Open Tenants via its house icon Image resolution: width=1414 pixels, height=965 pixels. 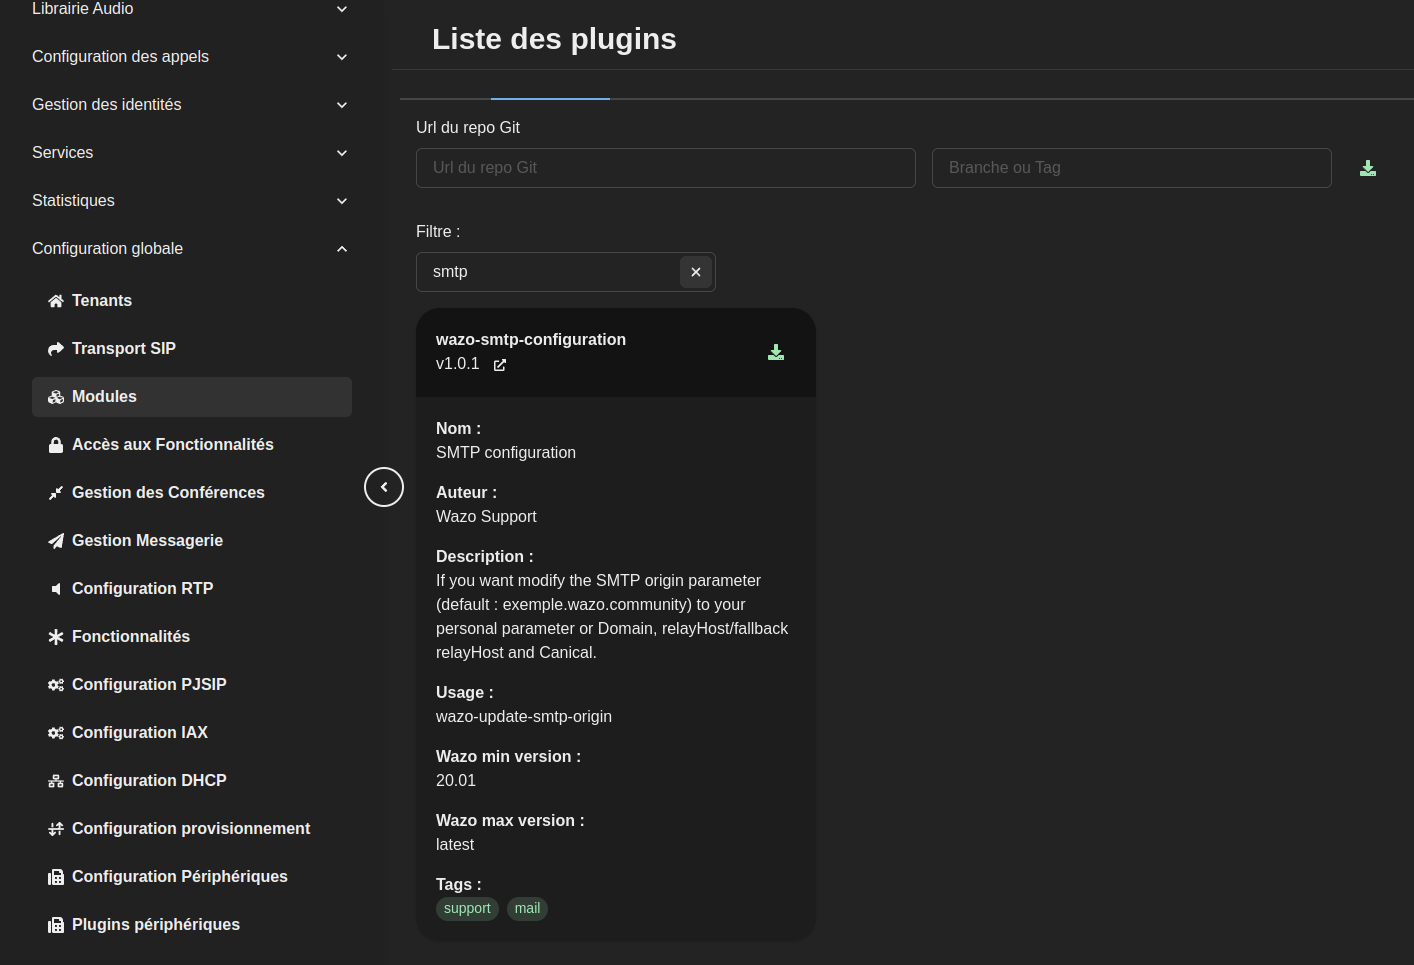pyautogui.click(x=56, y=301)
